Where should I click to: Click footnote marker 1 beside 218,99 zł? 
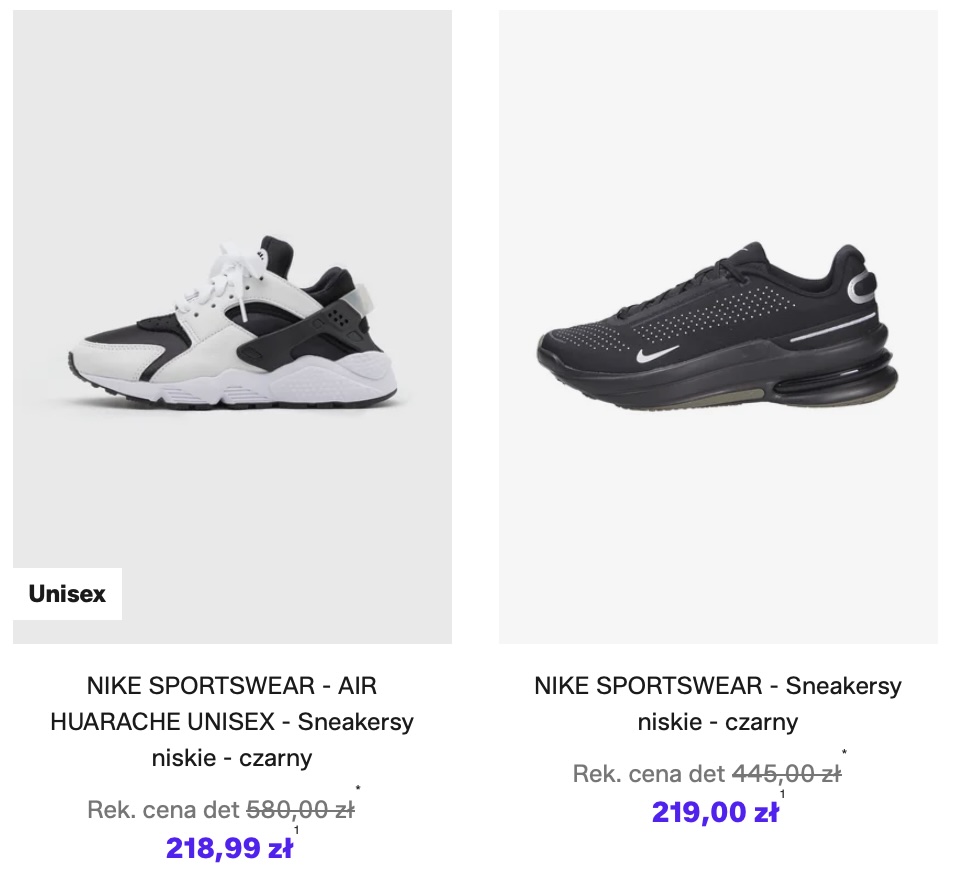point(297,830)
